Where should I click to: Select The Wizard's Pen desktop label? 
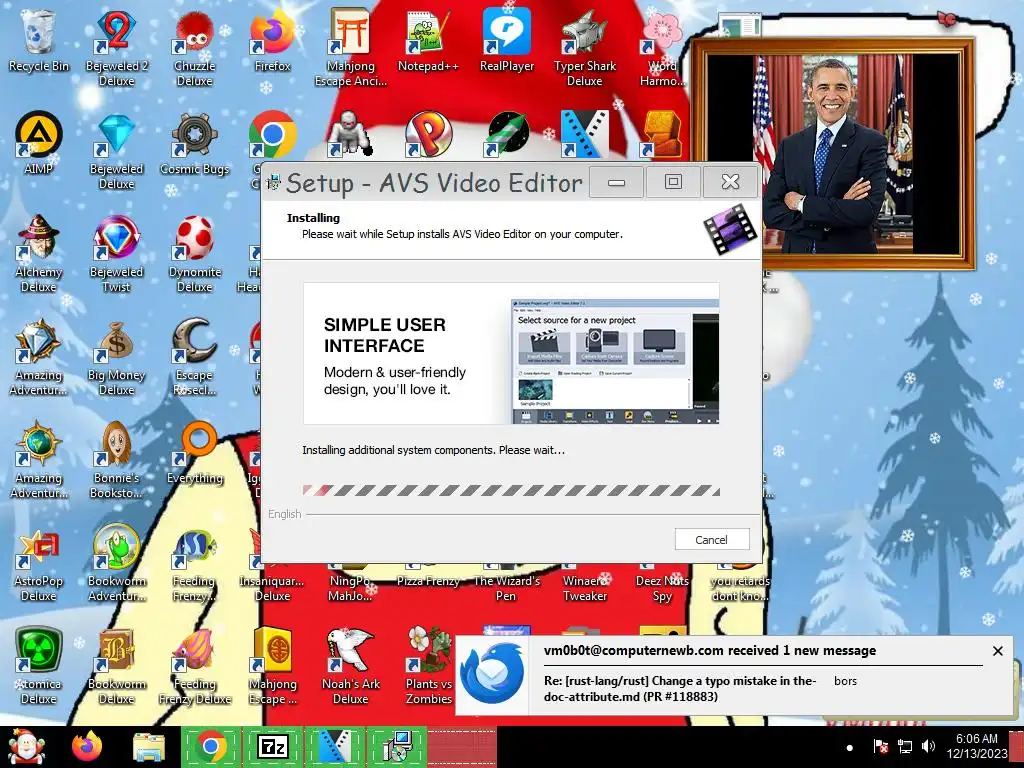point(507,588)
